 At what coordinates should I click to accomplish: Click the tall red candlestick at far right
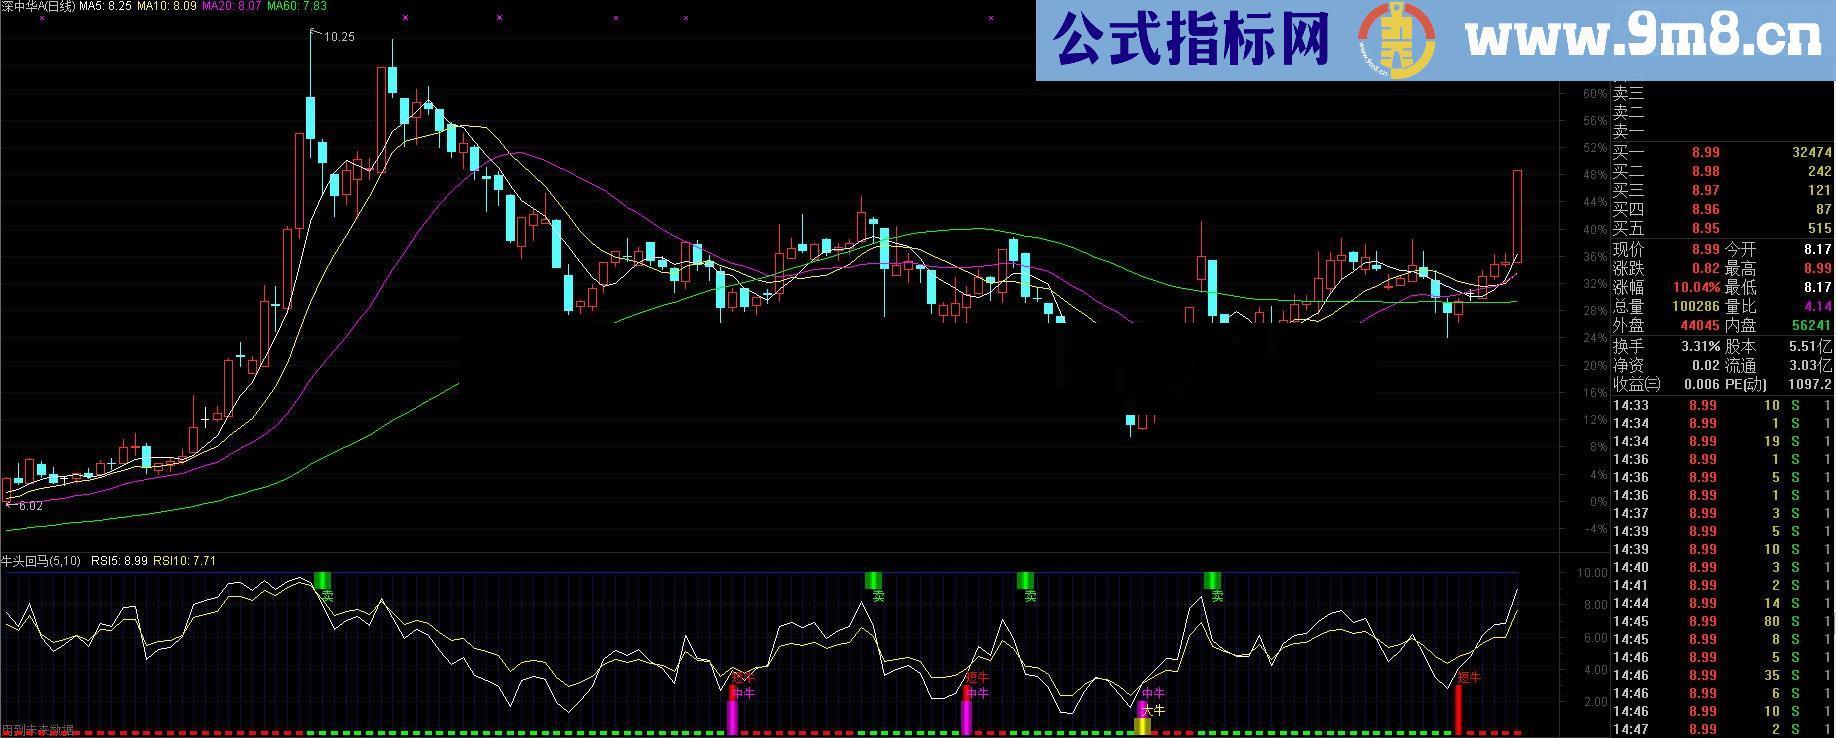1517,215
